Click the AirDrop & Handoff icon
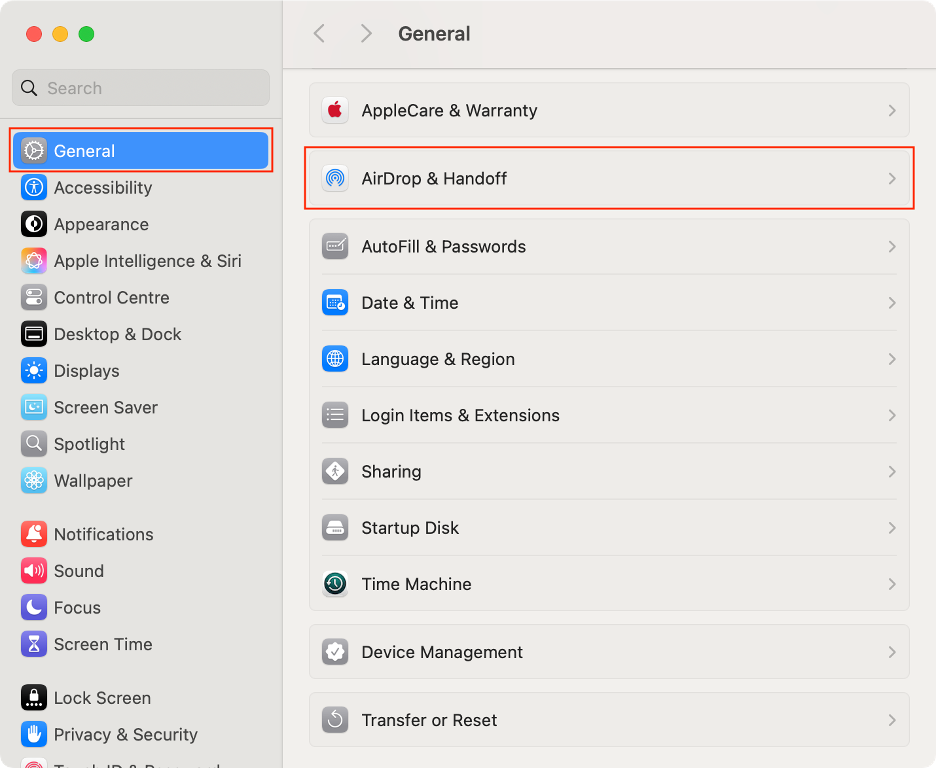Viewport: 936px width, 768px height. [x=335, y=178]
